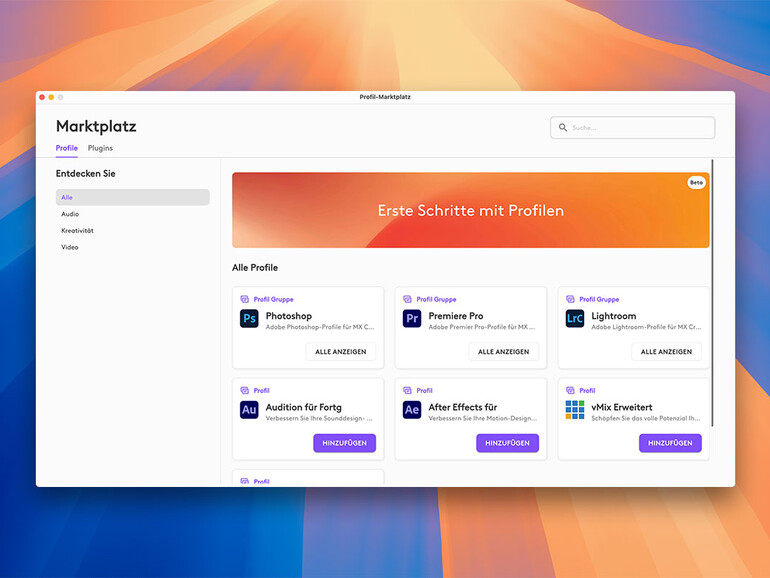
Task: Click ALLE ANZEIGEN on Photoshop card
Action: (x=341, y=352)
